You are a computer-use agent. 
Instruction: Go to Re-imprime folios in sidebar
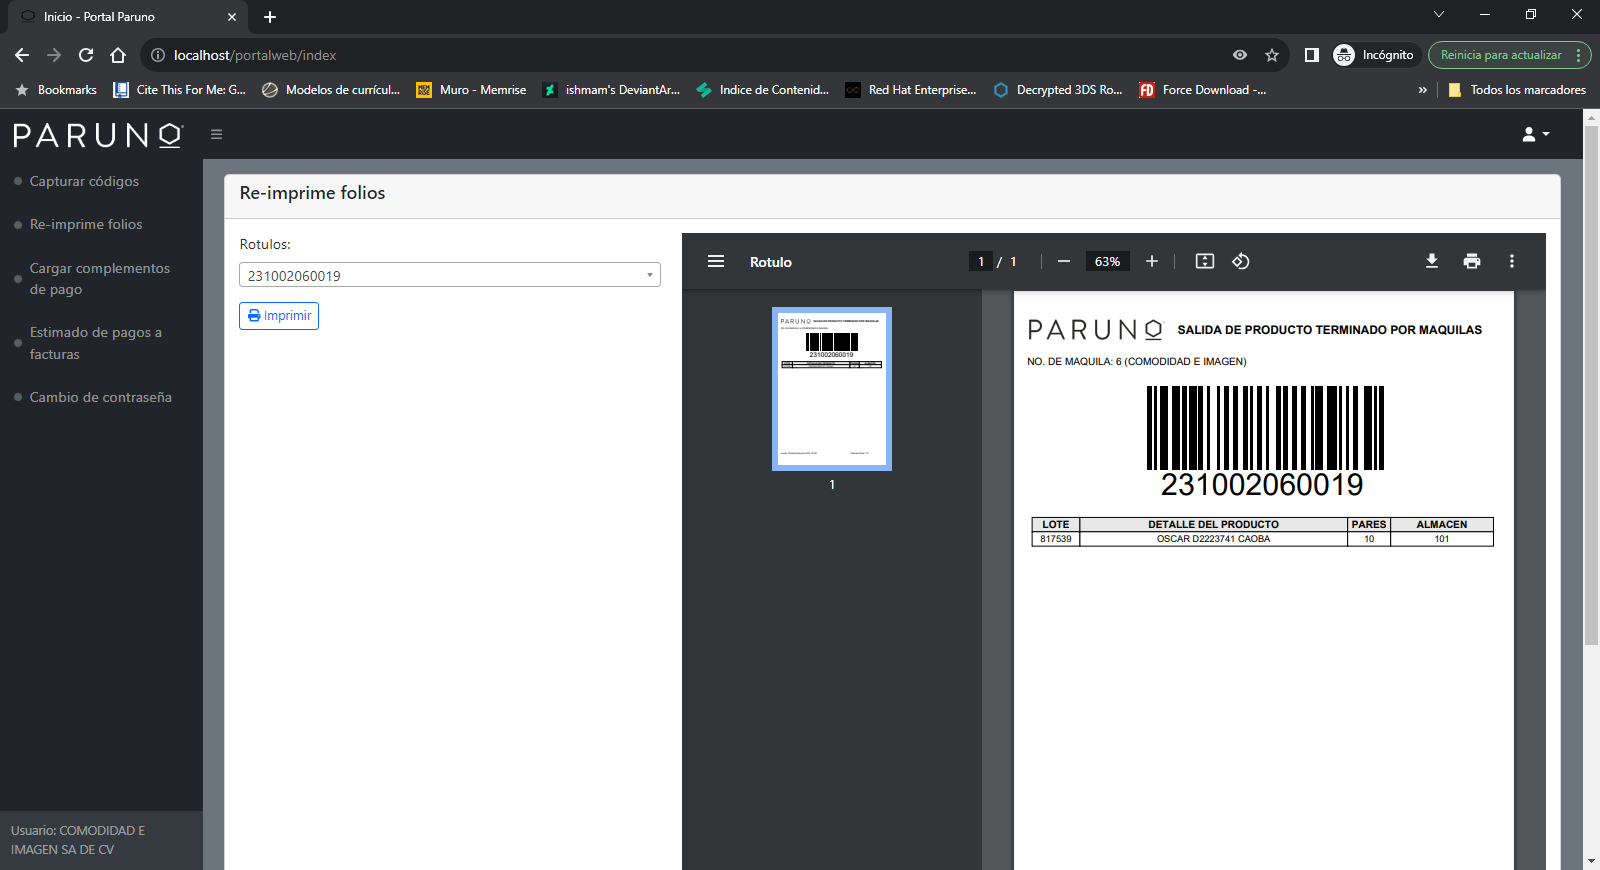click(x=86, y=224)
